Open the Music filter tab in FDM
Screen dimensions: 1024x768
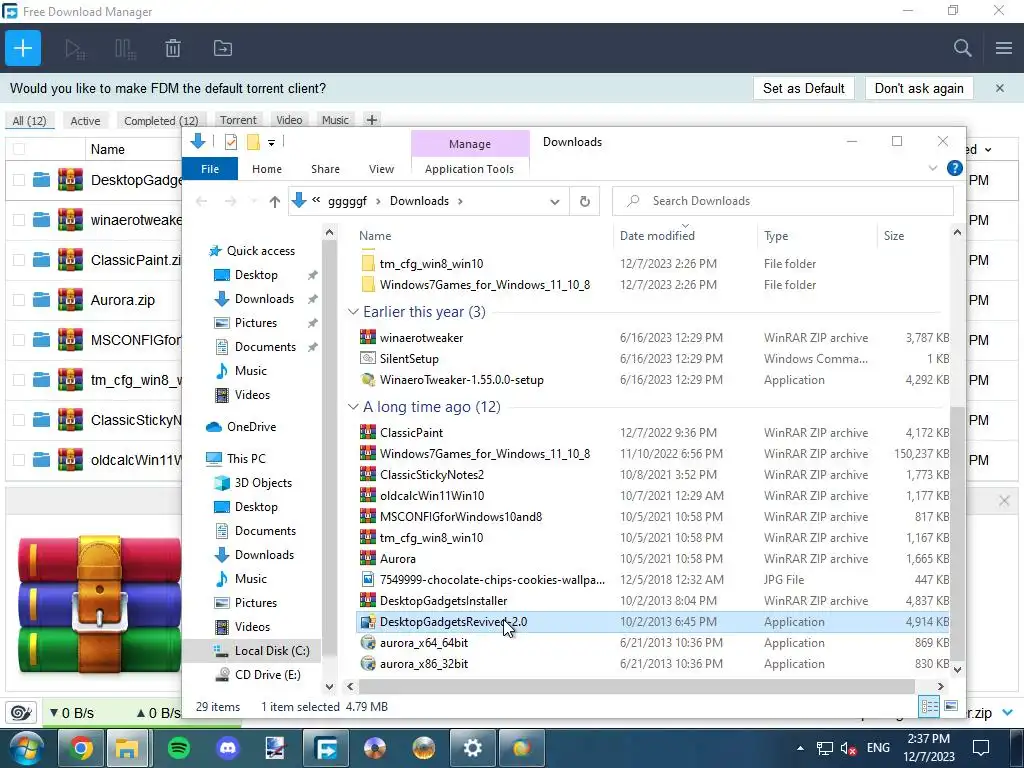(335, 120)
